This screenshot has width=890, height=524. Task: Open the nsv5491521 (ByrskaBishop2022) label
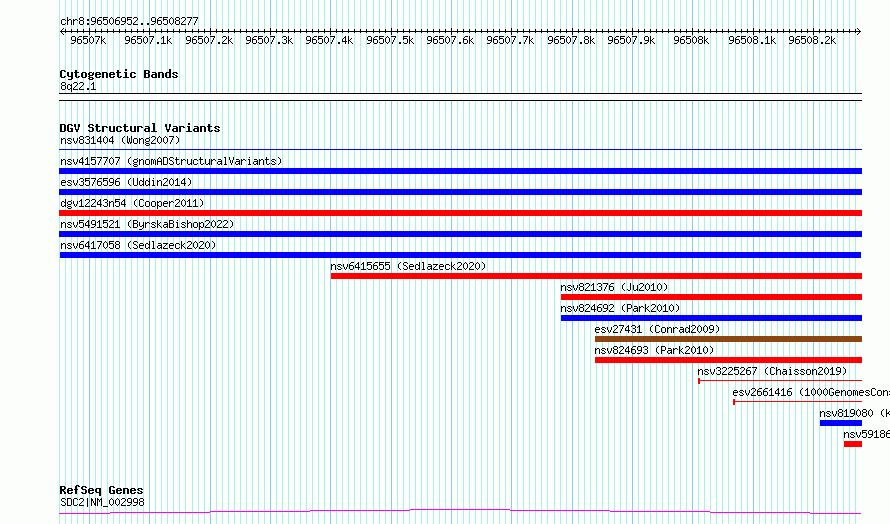tap(147, 224)
